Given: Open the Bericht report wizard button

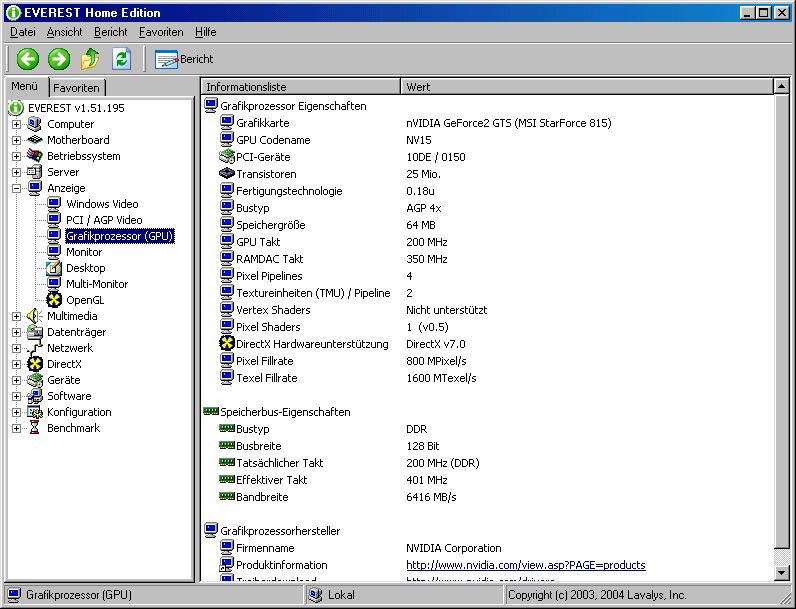Looking at the screenshot, I should point(184,59).
